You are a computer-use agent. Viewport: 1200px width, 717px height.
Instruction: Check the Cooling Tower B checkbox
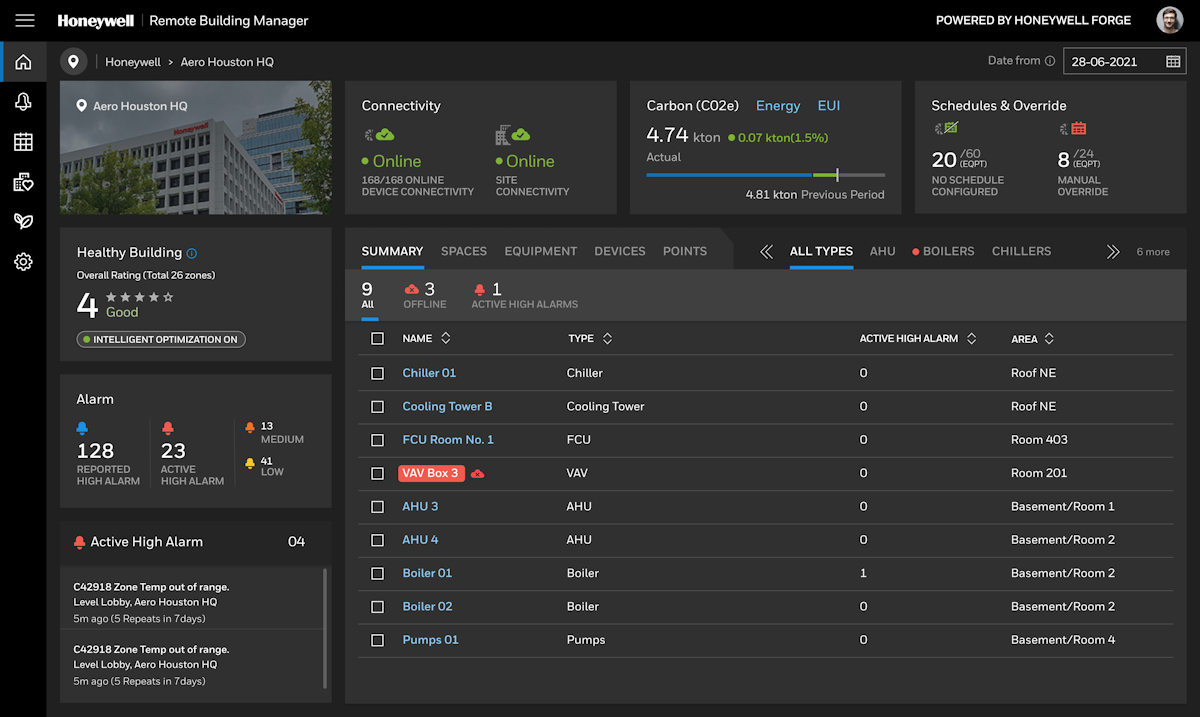click(377, 407)
